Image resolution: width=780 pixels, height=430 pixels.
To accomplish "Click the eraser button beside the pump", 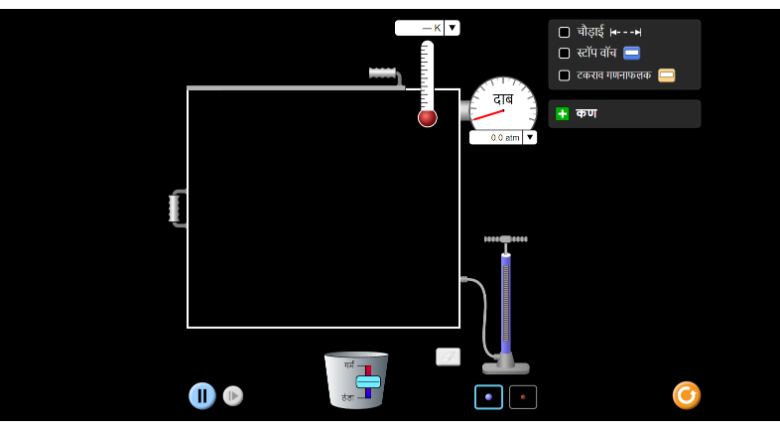I will point(448,357).
